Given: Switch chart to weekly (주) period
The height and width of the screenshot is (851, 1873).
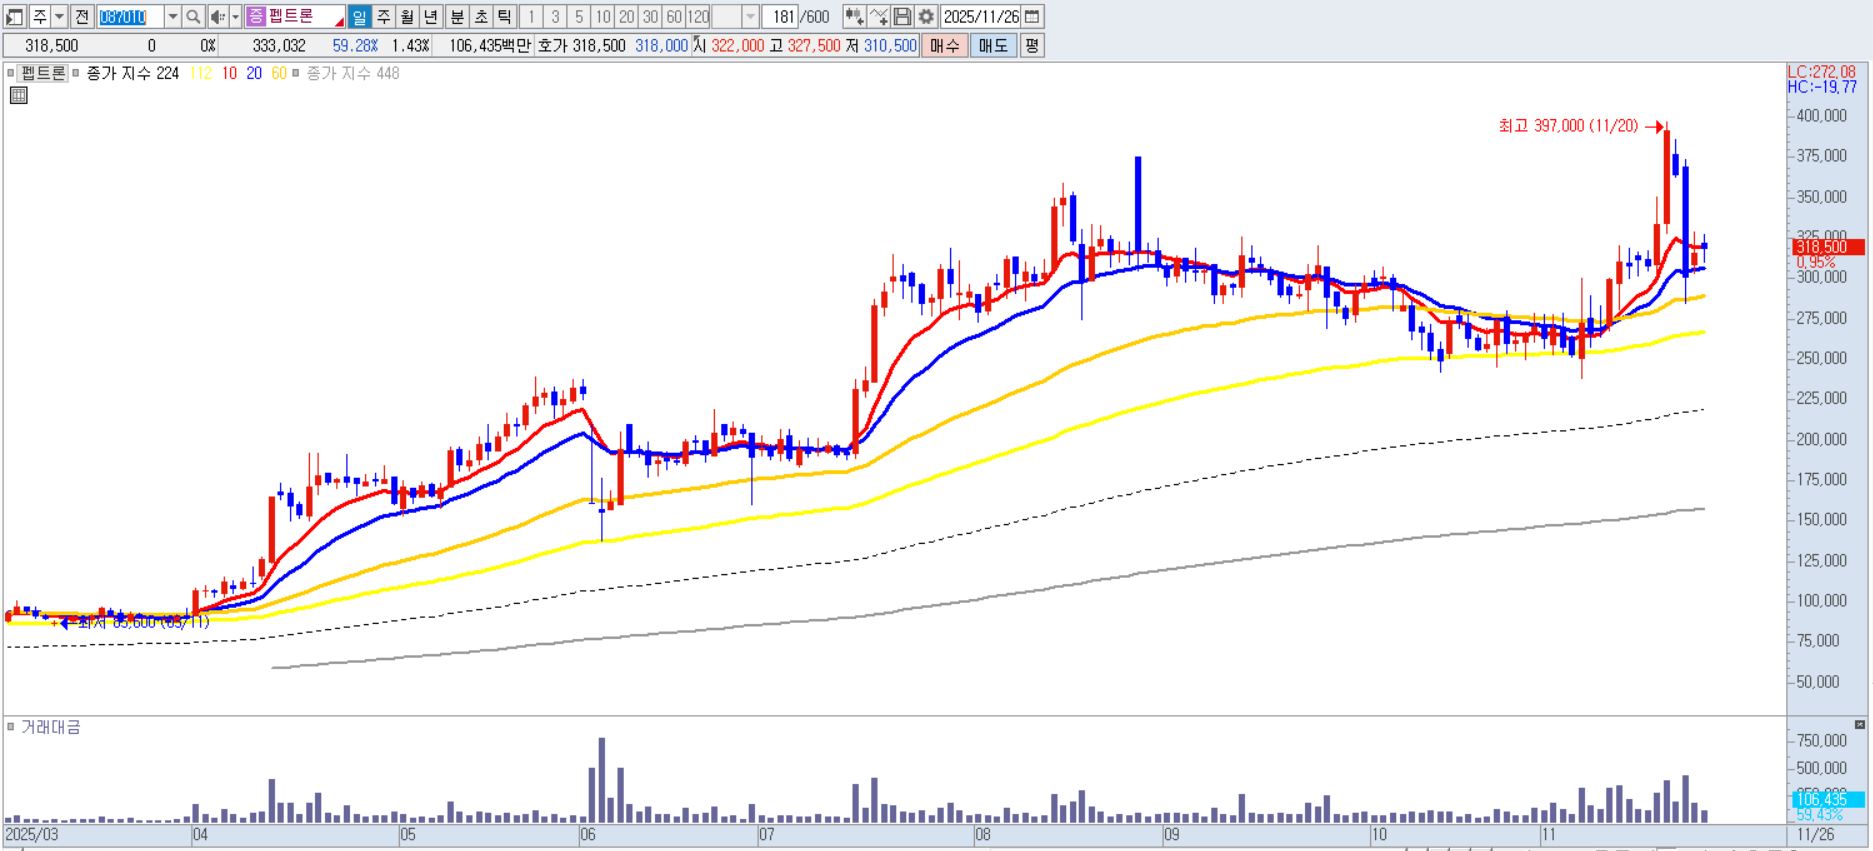Looking at the screenshot, I should pos(383,17).
